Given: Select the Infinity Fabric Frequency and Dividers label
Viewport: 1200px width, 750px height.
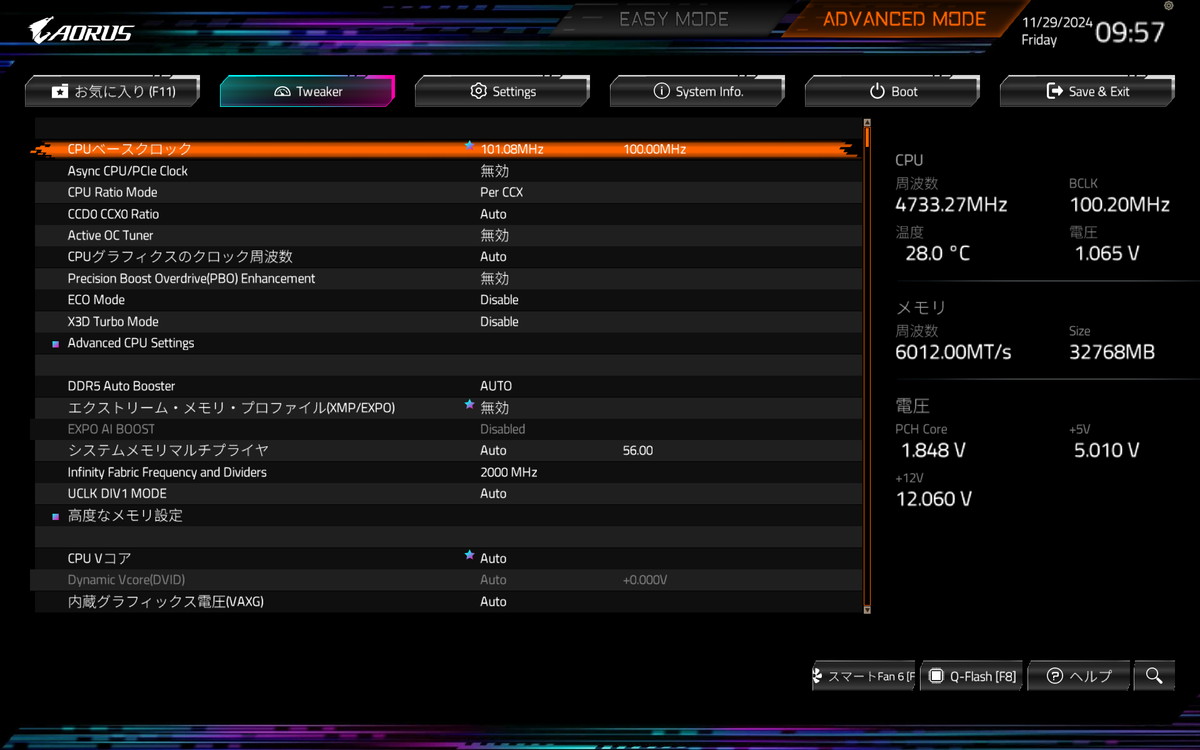Looking at the screenshot, I should pos(167,472).
